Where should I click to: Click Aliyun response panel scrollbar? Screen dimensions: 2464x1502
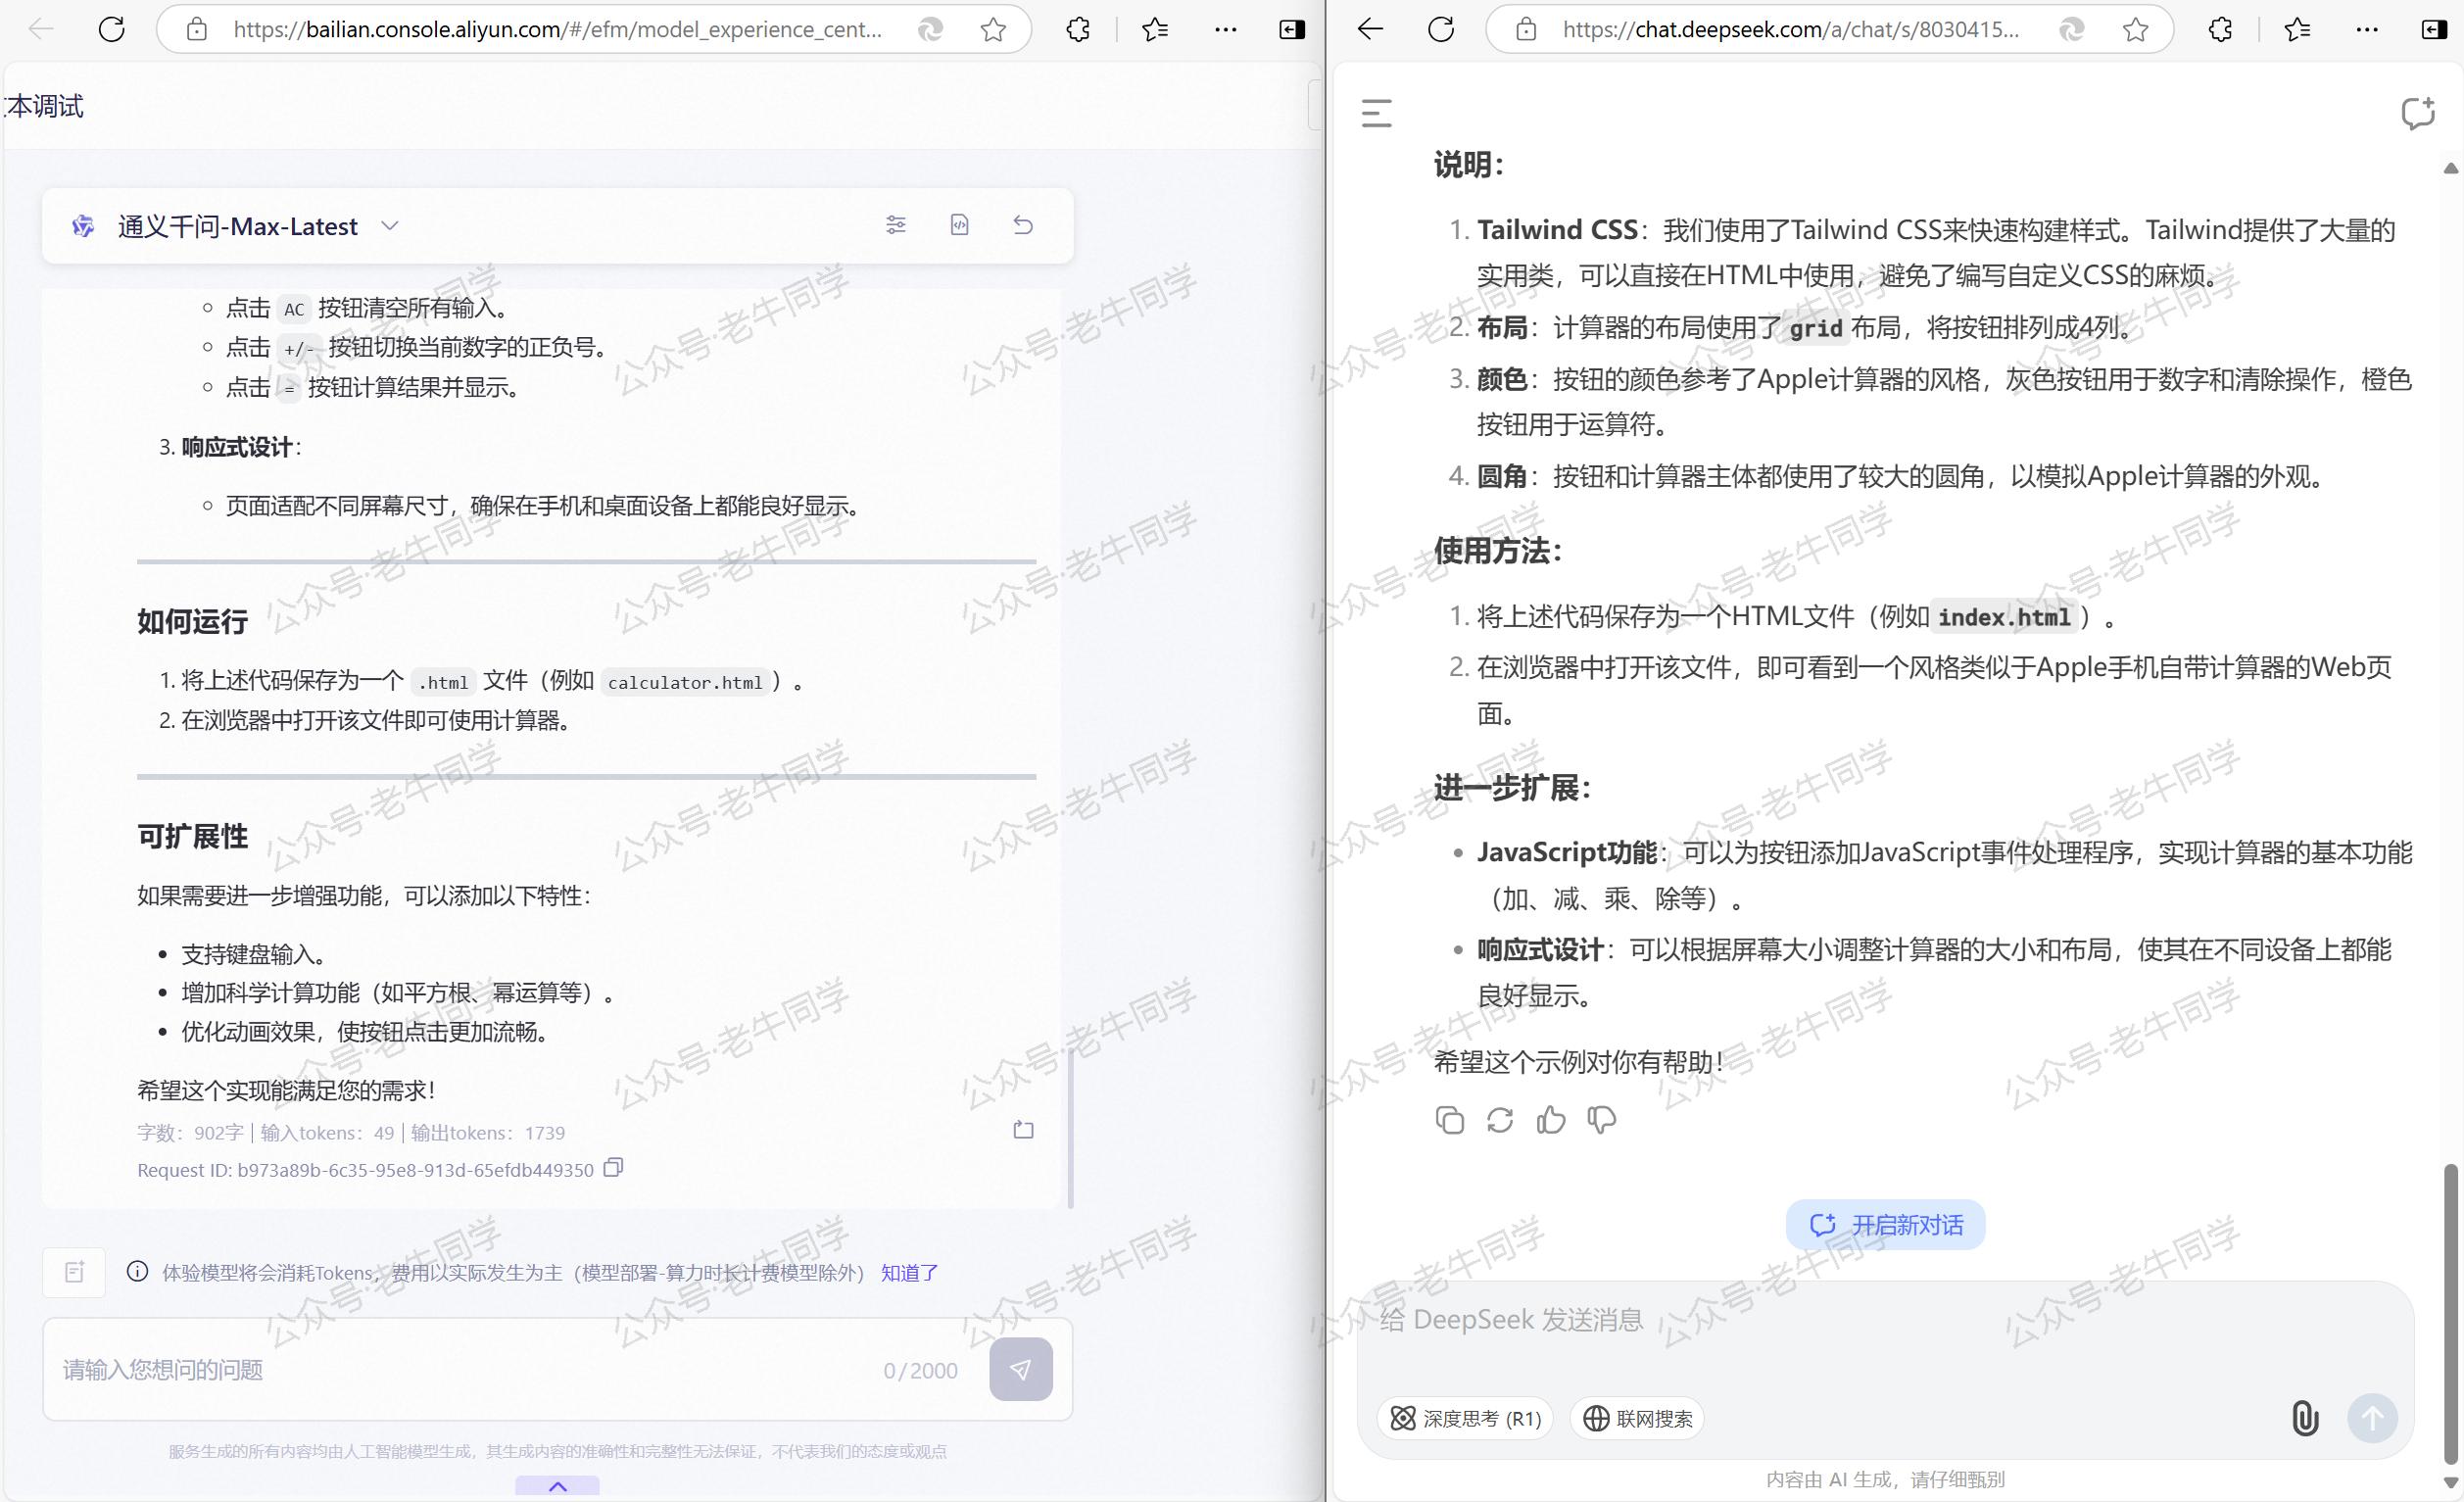coord(1071,1130)
